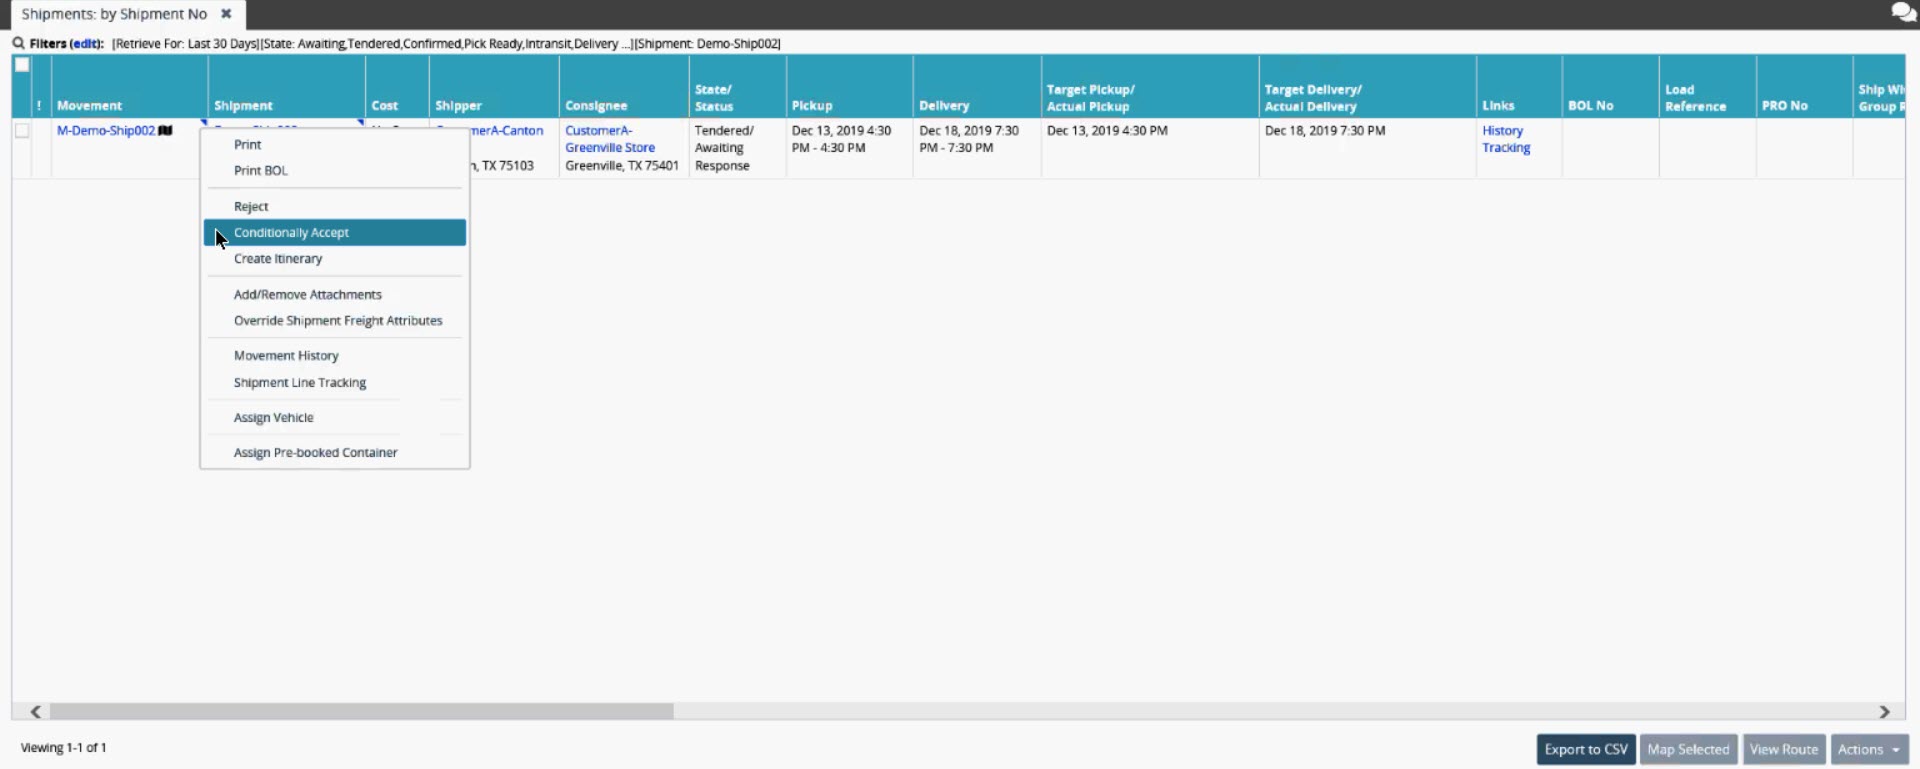Toggle the select-all header checkbox

tap(22, 65)
